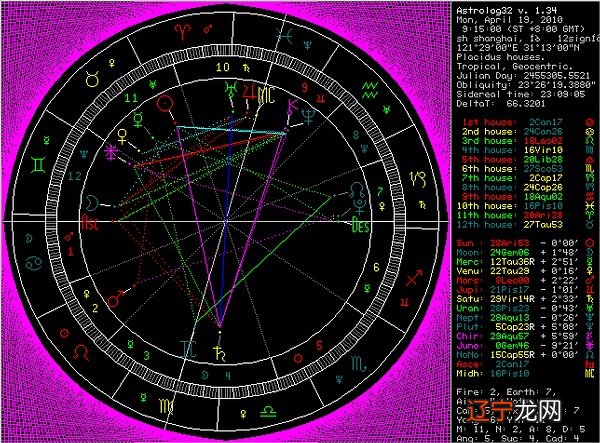Screen dimensions: 600x443
Task: Click the Cancer sign on the left
Action: click(x=34, y=263)
